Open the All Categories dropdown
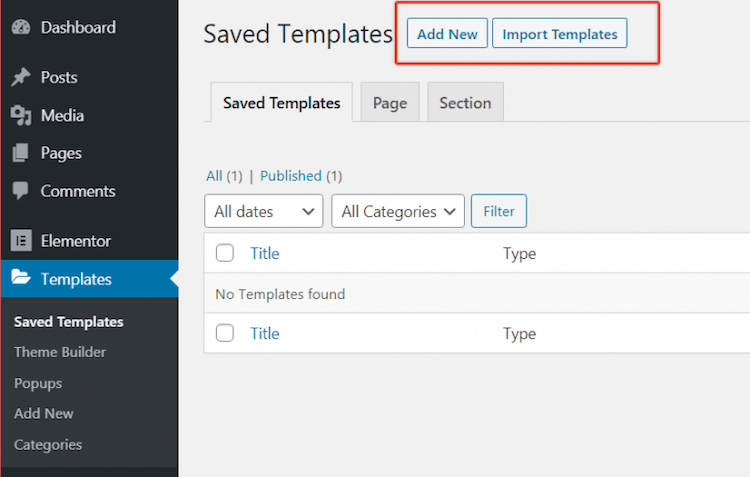Image resolution: width=750 pixels, height=477 pixels. [x=398, y=211]
